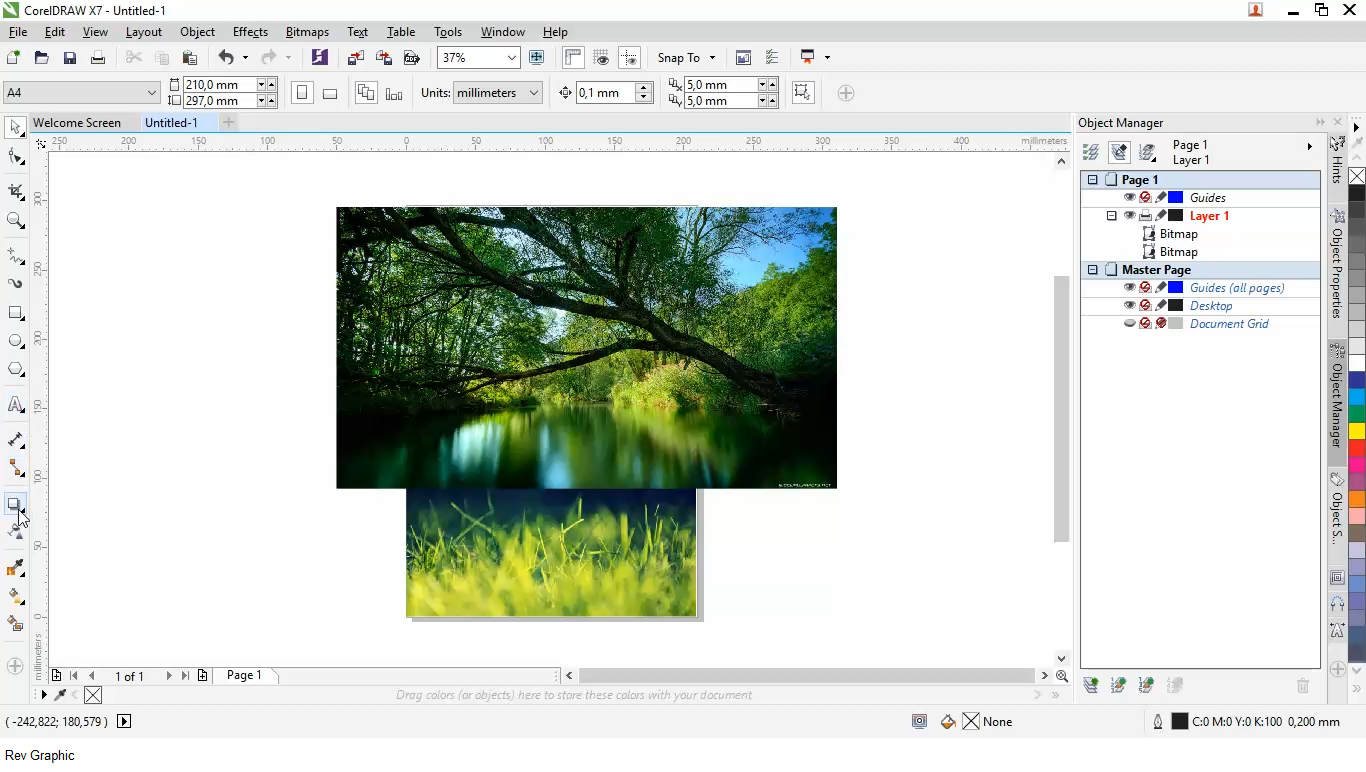Viewport: 1366px width, 772px height.
Task: Select the Shape tool
Action: coord(15,157)
